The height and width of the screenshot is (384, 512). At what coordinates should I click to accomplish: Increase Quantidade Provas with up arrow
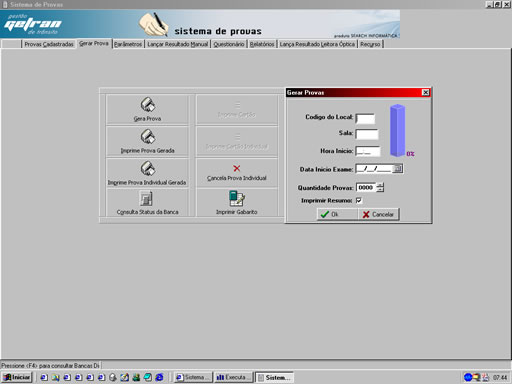[x=380, y=185]
